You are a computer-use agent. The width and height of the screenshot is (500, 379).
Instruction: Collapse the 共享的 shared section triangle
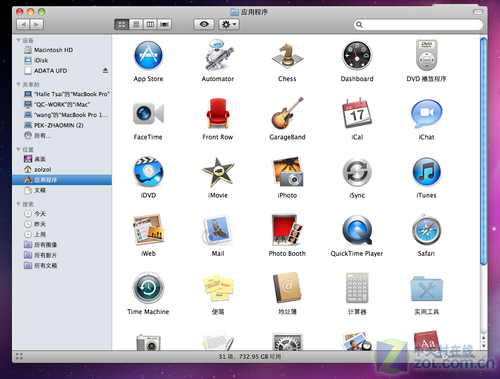point(19,84)
